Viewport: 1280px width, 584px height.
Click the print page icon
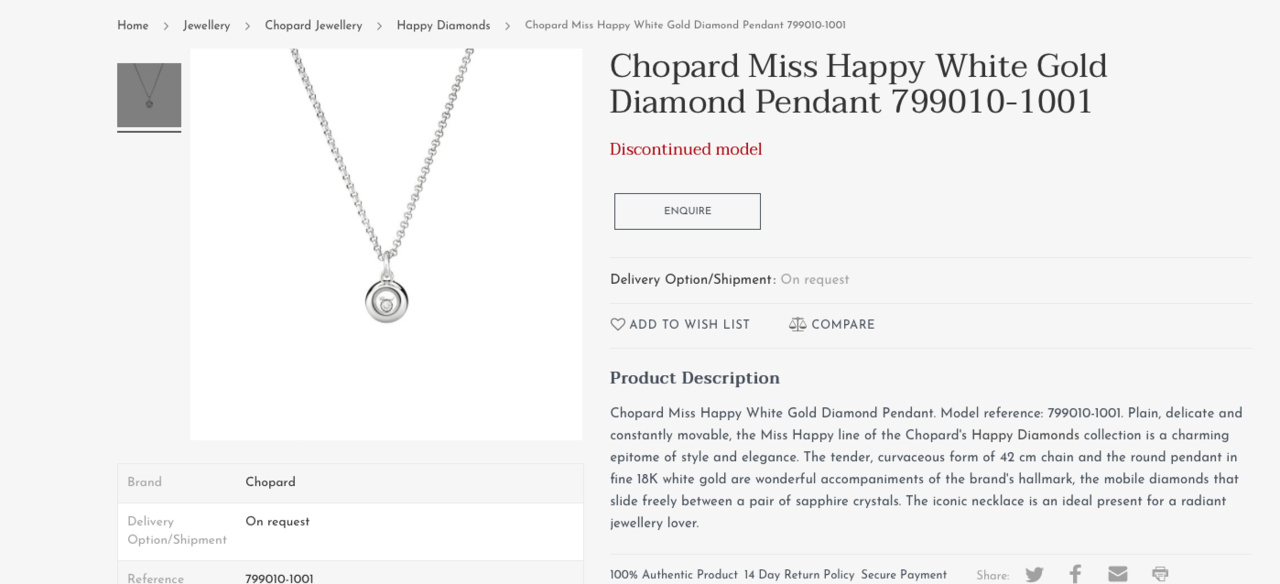point(1160,575)
